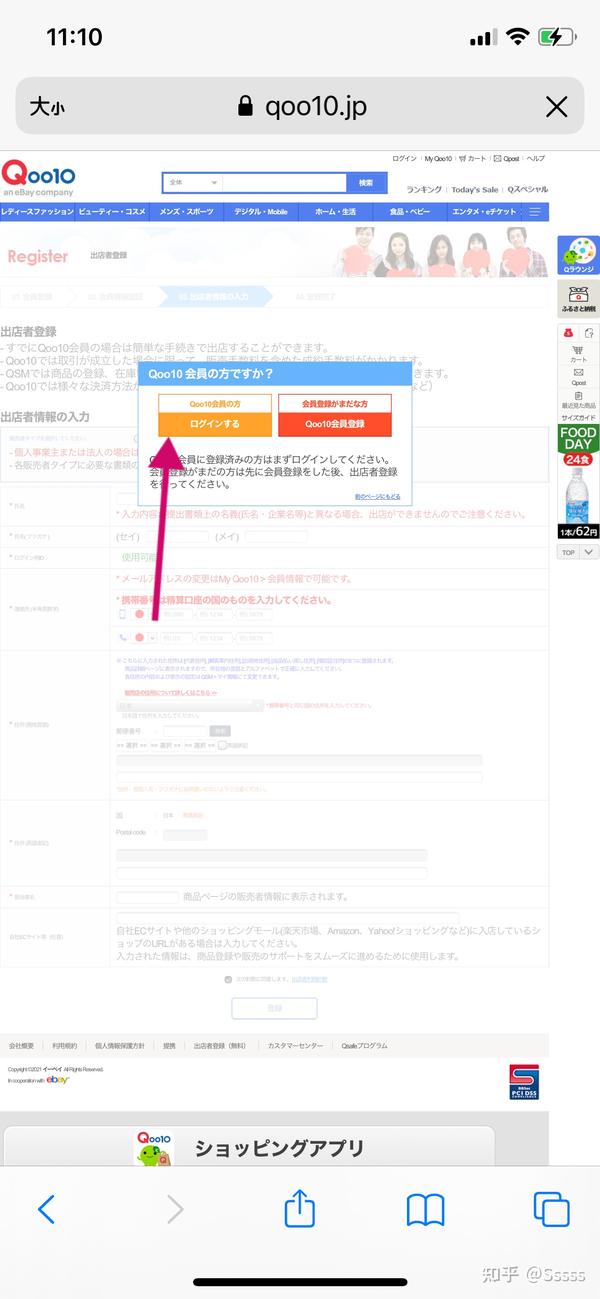Click the 販売者名 input field
This screenshot has width=600, height=1299.
[147, 896]
